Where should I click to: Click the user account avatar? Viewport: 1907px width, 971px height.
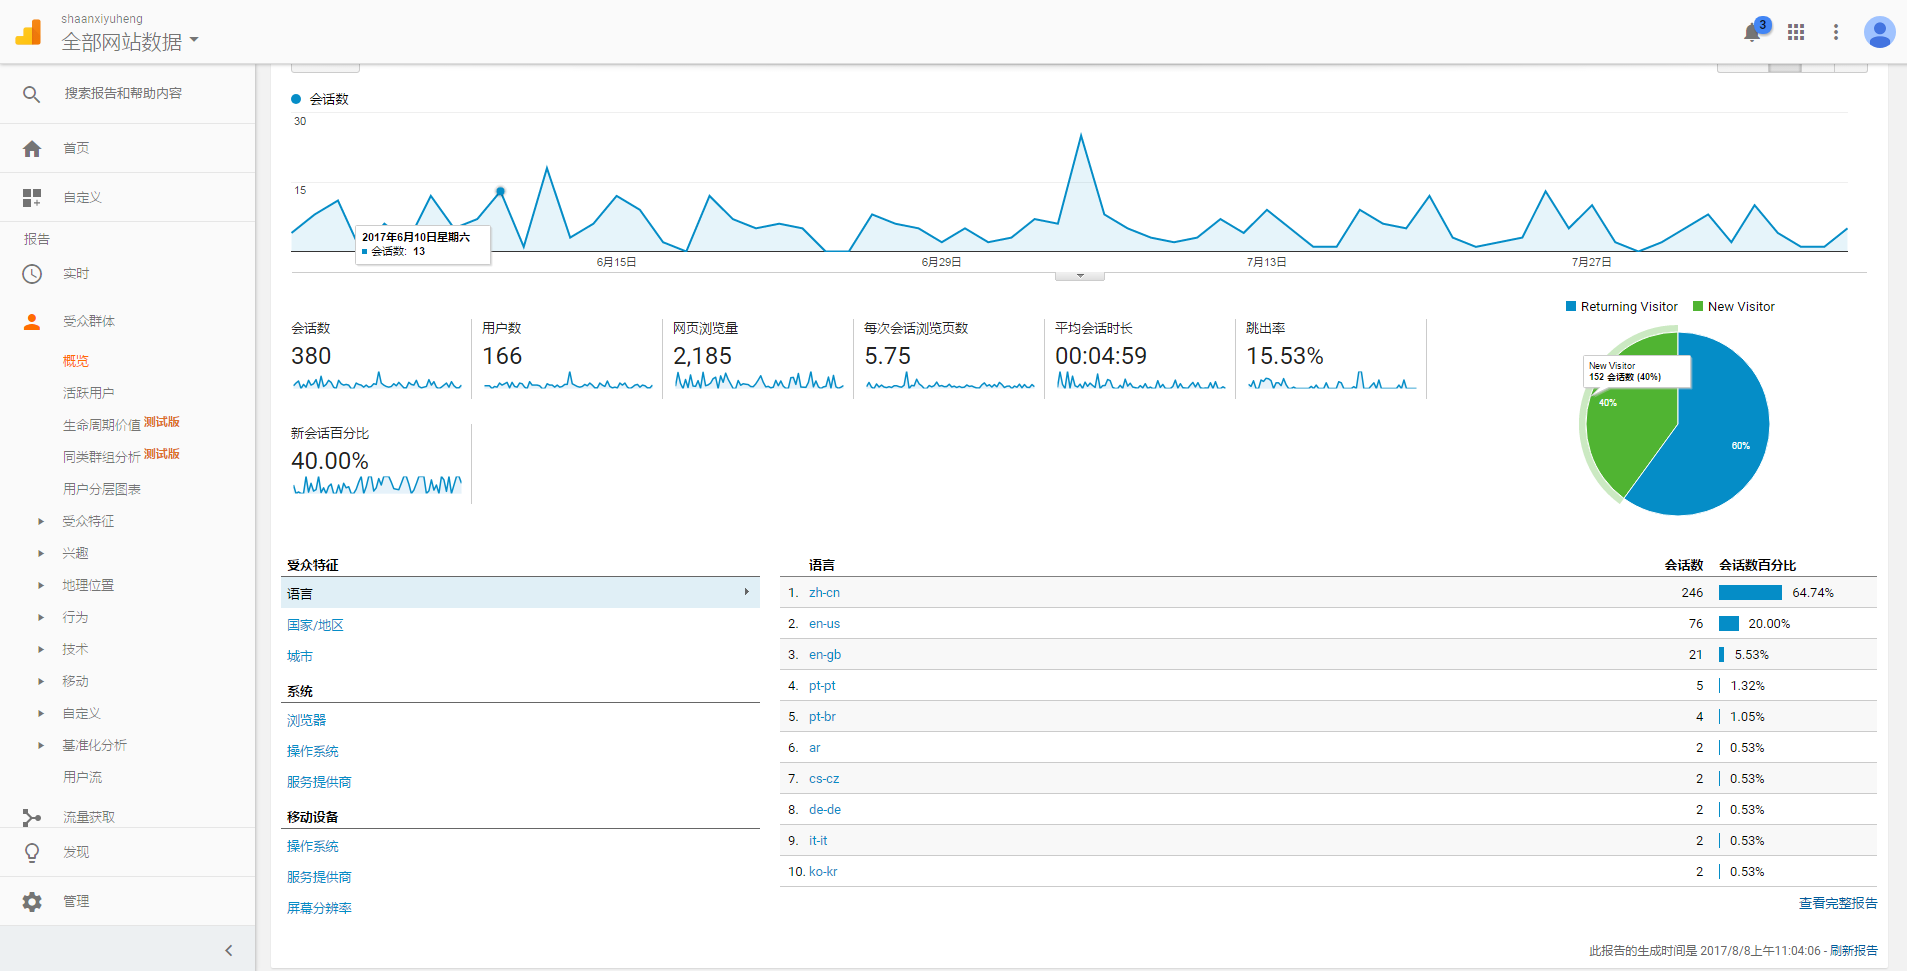point(1879,32)
